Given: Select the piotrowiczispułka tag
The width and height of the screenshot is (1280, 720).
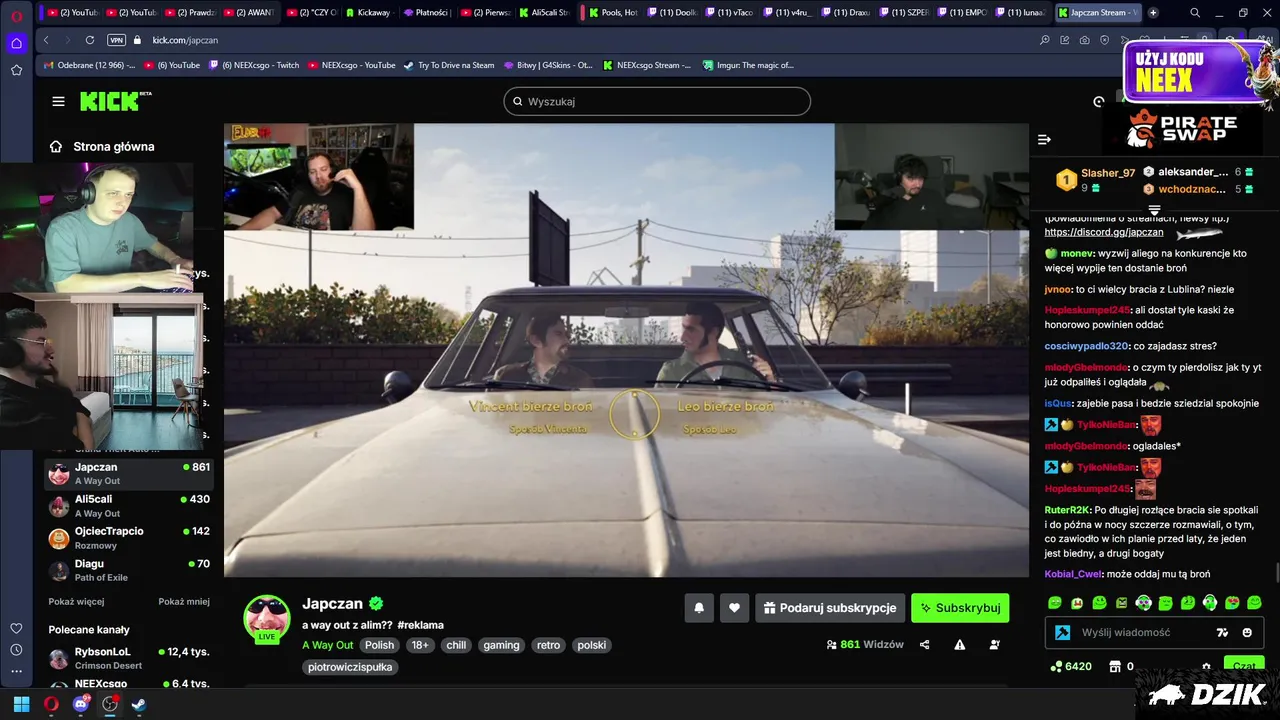Looking at the screenshot, I should pyautogui.click(x=350, y=667).
